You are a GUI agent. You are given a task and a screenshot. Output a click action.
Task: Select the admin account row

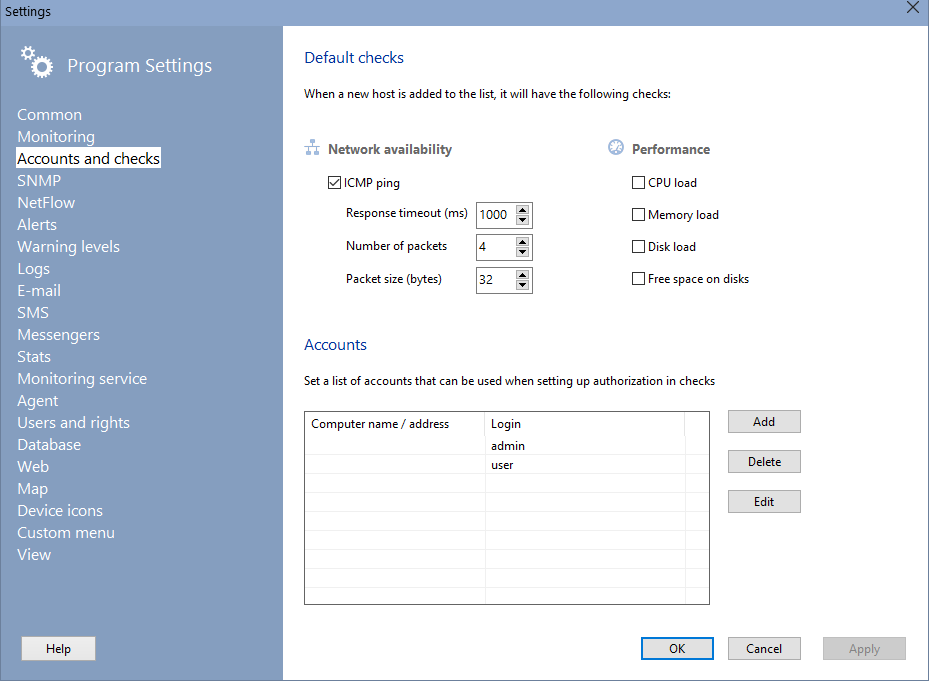507,446
